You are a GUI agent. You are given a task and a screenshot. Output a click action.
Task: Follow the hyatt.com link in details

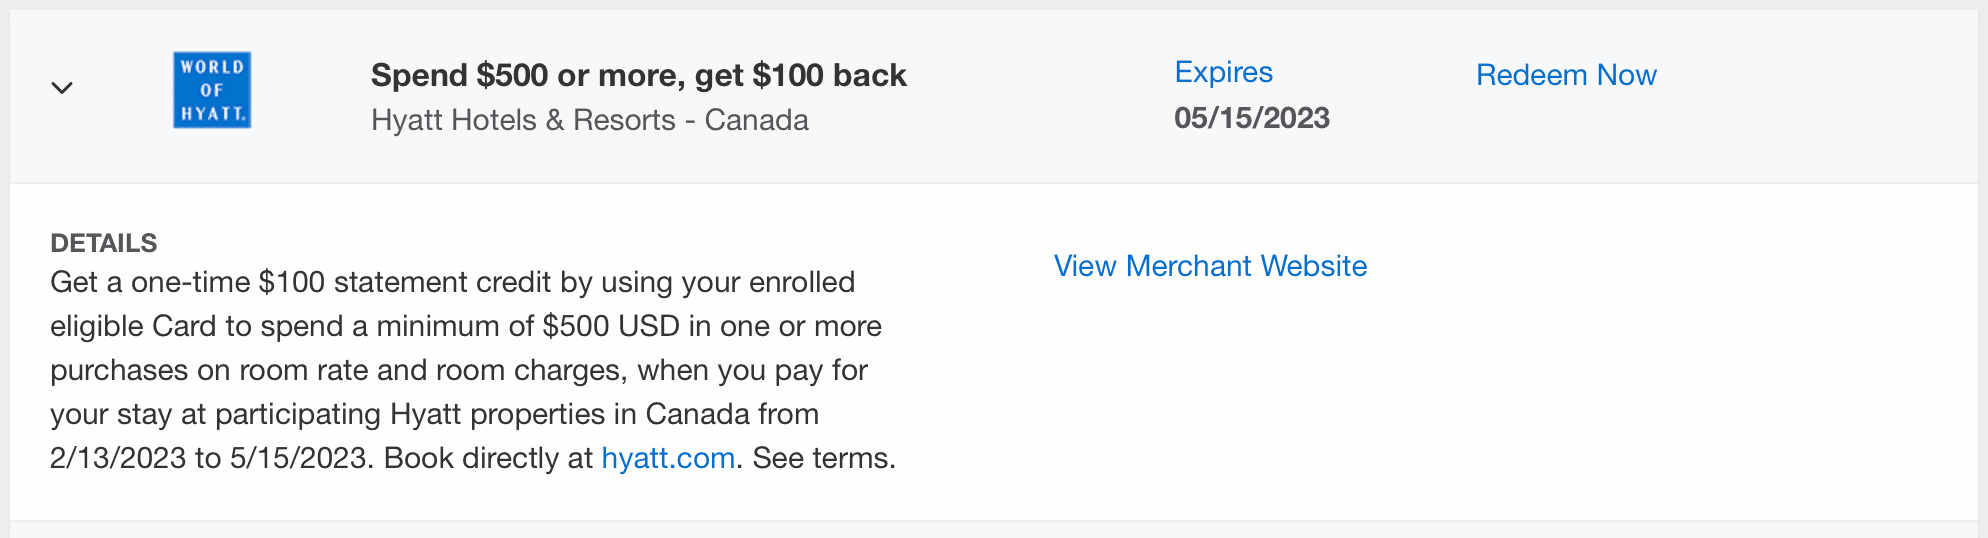[668, 458]
